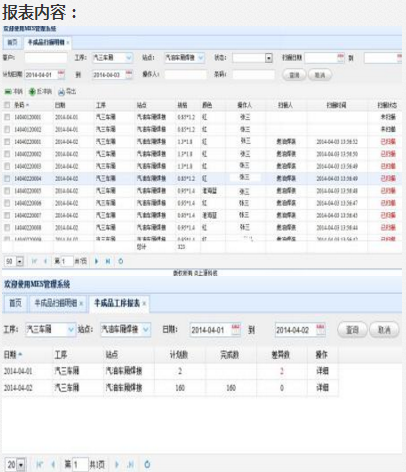Viewport: 406px width, 472px height.
Task: Click the query button in lower report filter
Action: point(352,330)
